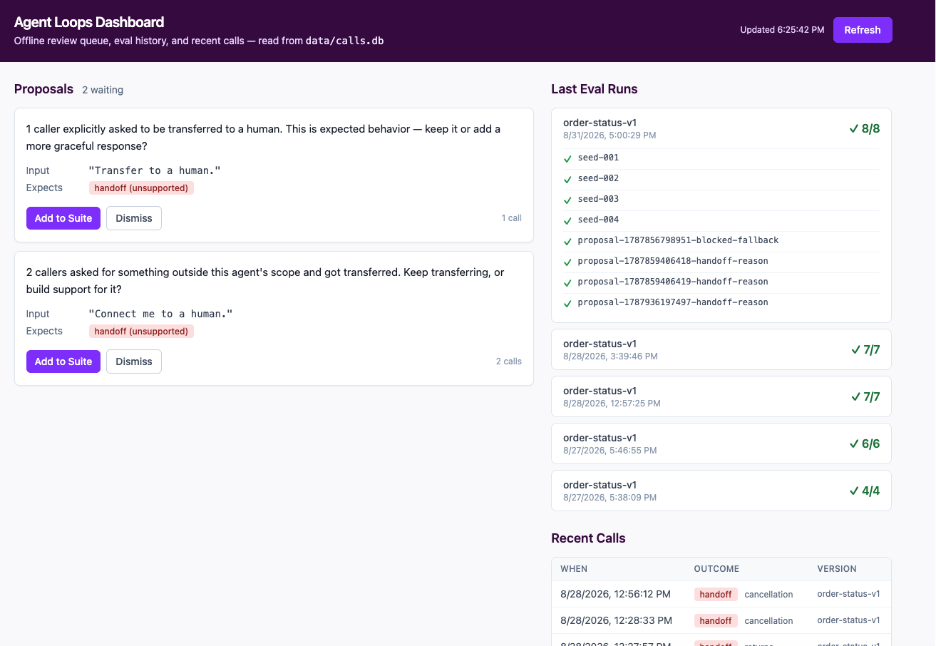This screenshot has height=646, width=936.
Task: Add the "Connect me to a human." proposal to suite
Action: pos(63,361)
